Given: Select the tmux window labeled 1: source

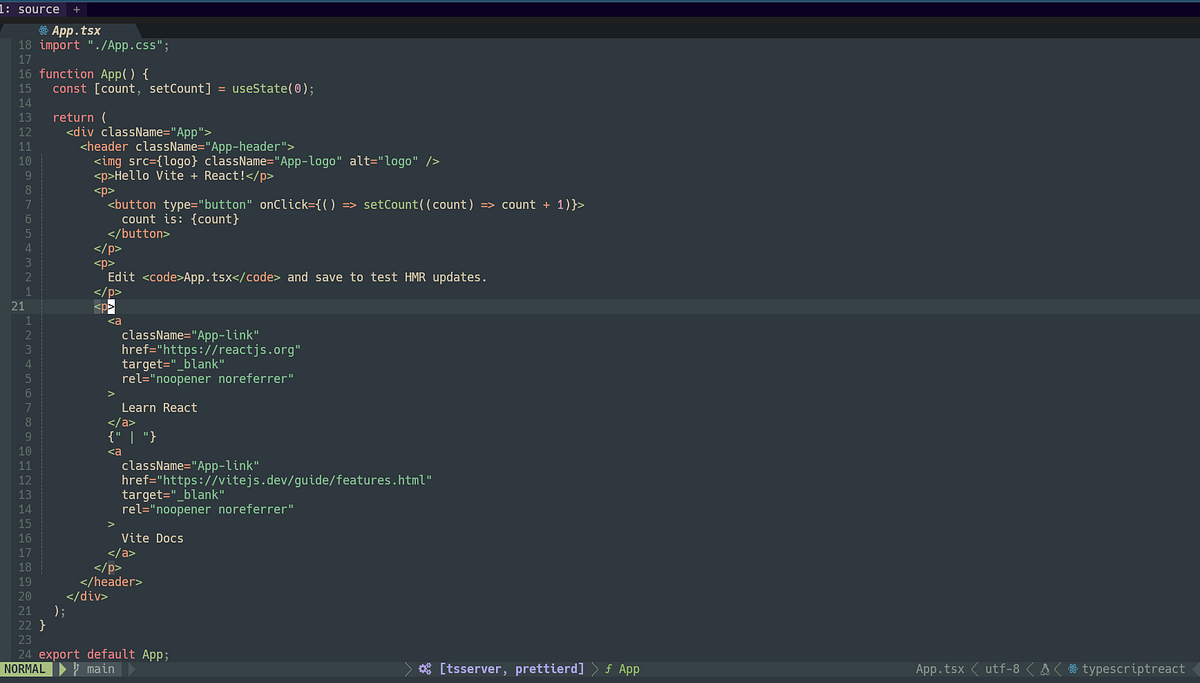Looking at the screenshot, I should click(30, 9).
